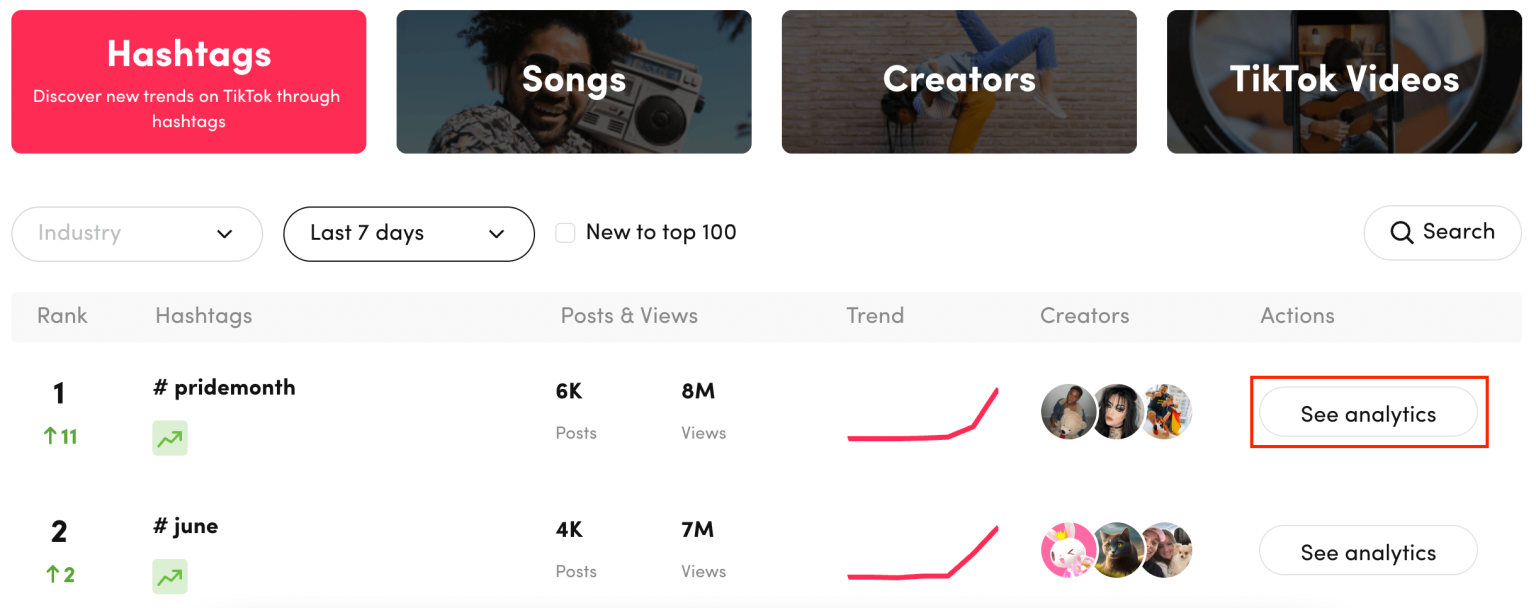This screenshot has height=608, width=1536.
Task: See analytics for the pridemonth hashtag
Action: tap(1368, 412)
